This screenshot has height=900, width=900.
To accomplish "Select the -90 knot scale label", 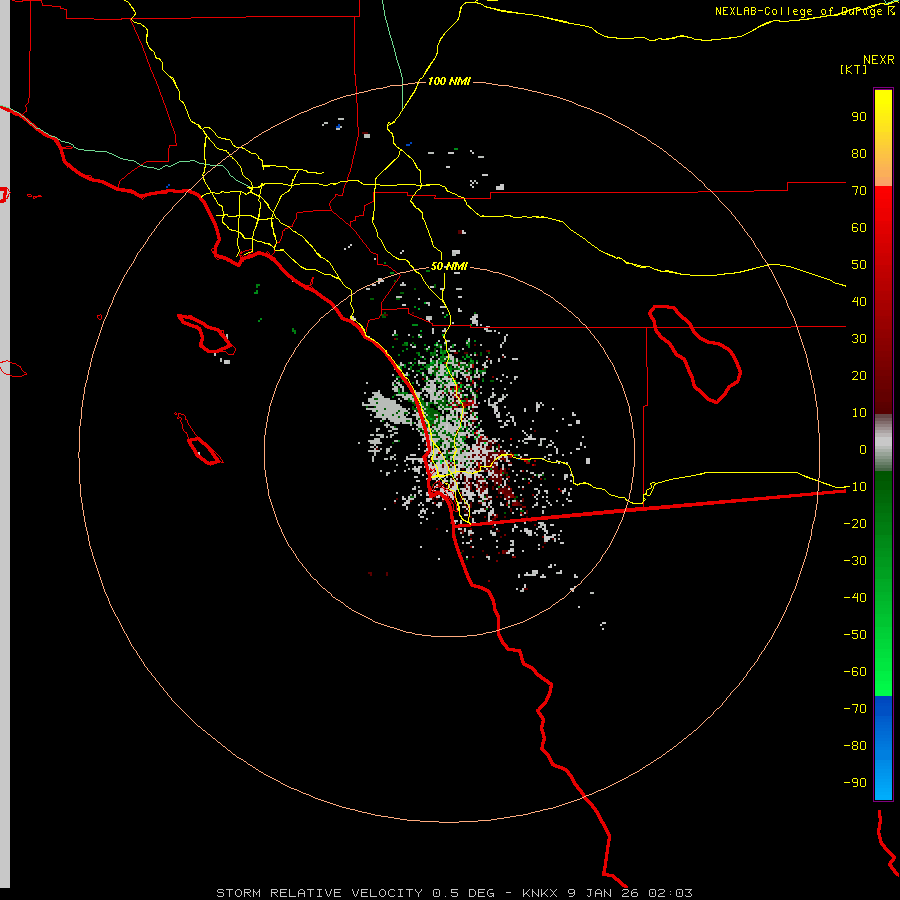I will 855,783.
